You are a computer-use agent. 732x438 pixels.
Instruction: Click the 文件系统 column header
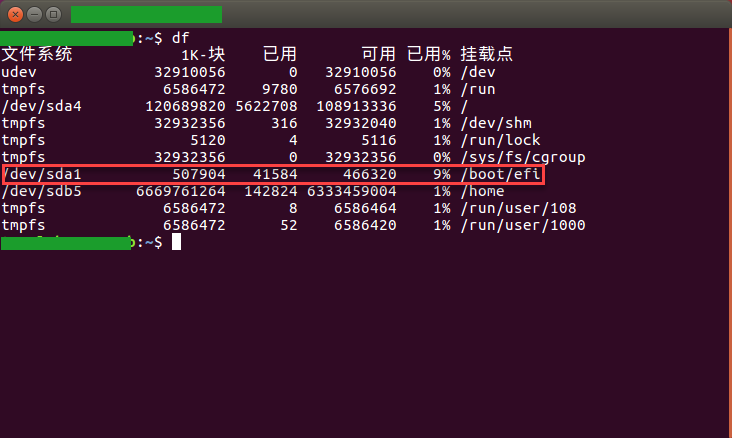click(x=37, y=54)
